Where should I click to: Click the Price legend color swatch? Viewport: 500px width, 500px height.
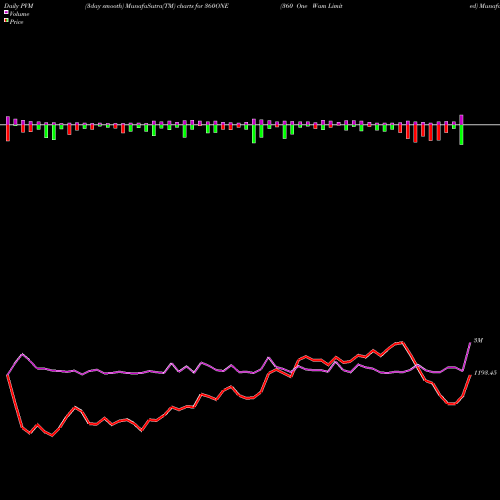point(6,21)
